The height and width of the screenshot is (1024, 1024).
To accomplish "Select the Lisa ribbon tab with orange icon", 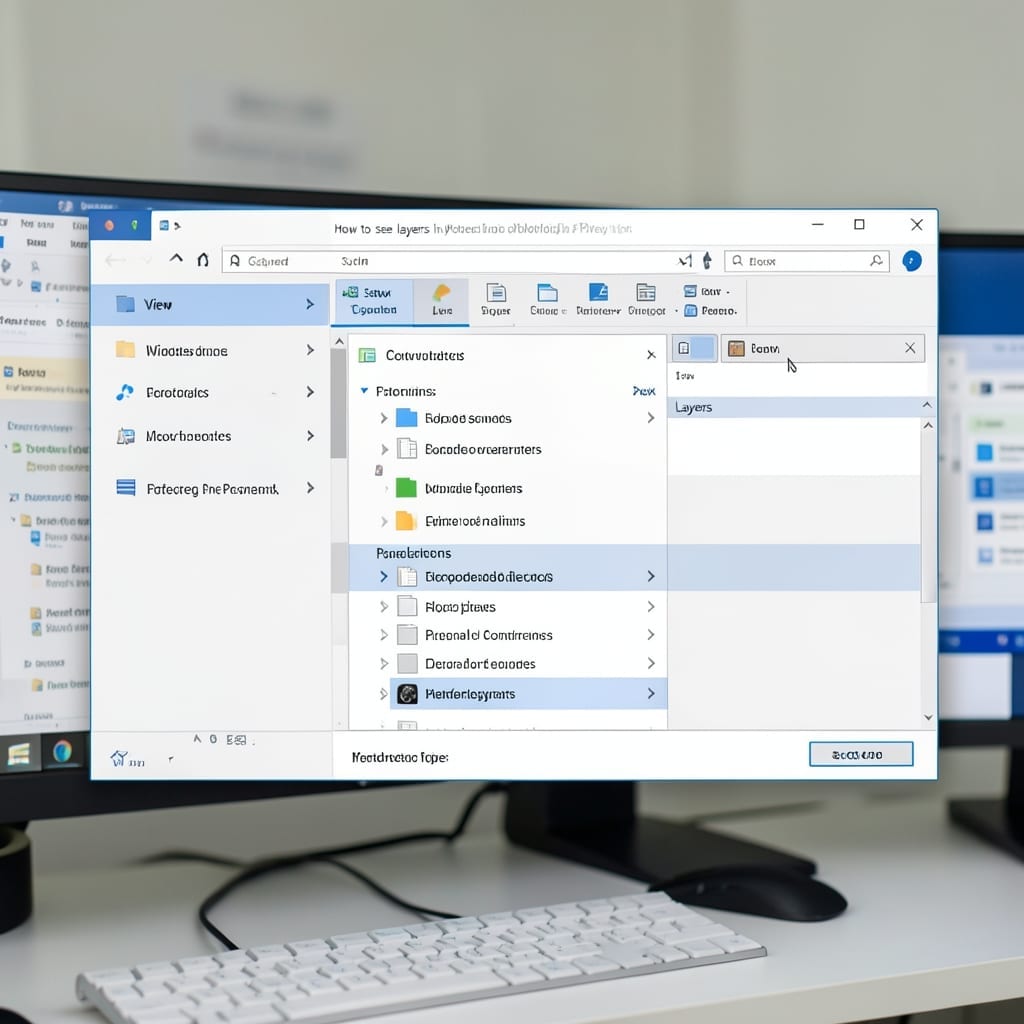I will click(441, 301).
